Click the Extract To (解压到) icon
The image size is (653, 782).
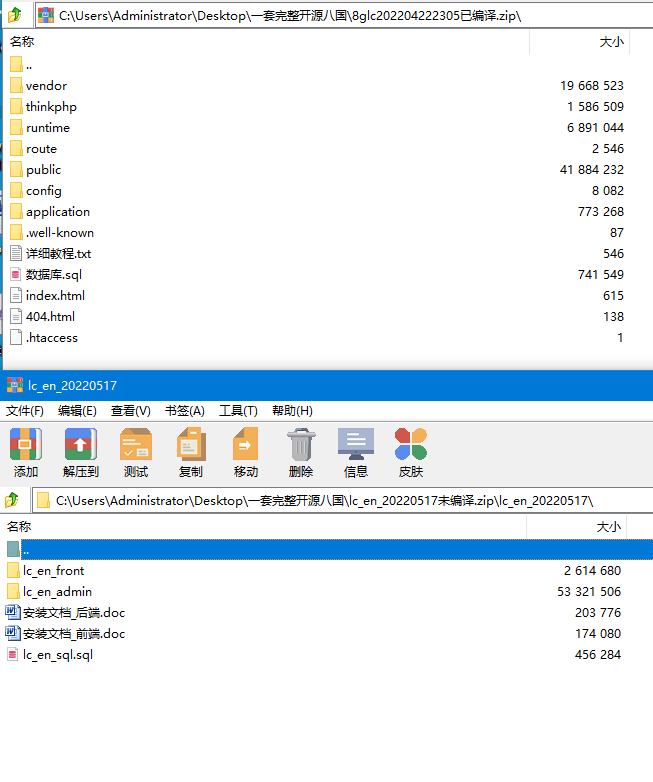coord(80,451)
